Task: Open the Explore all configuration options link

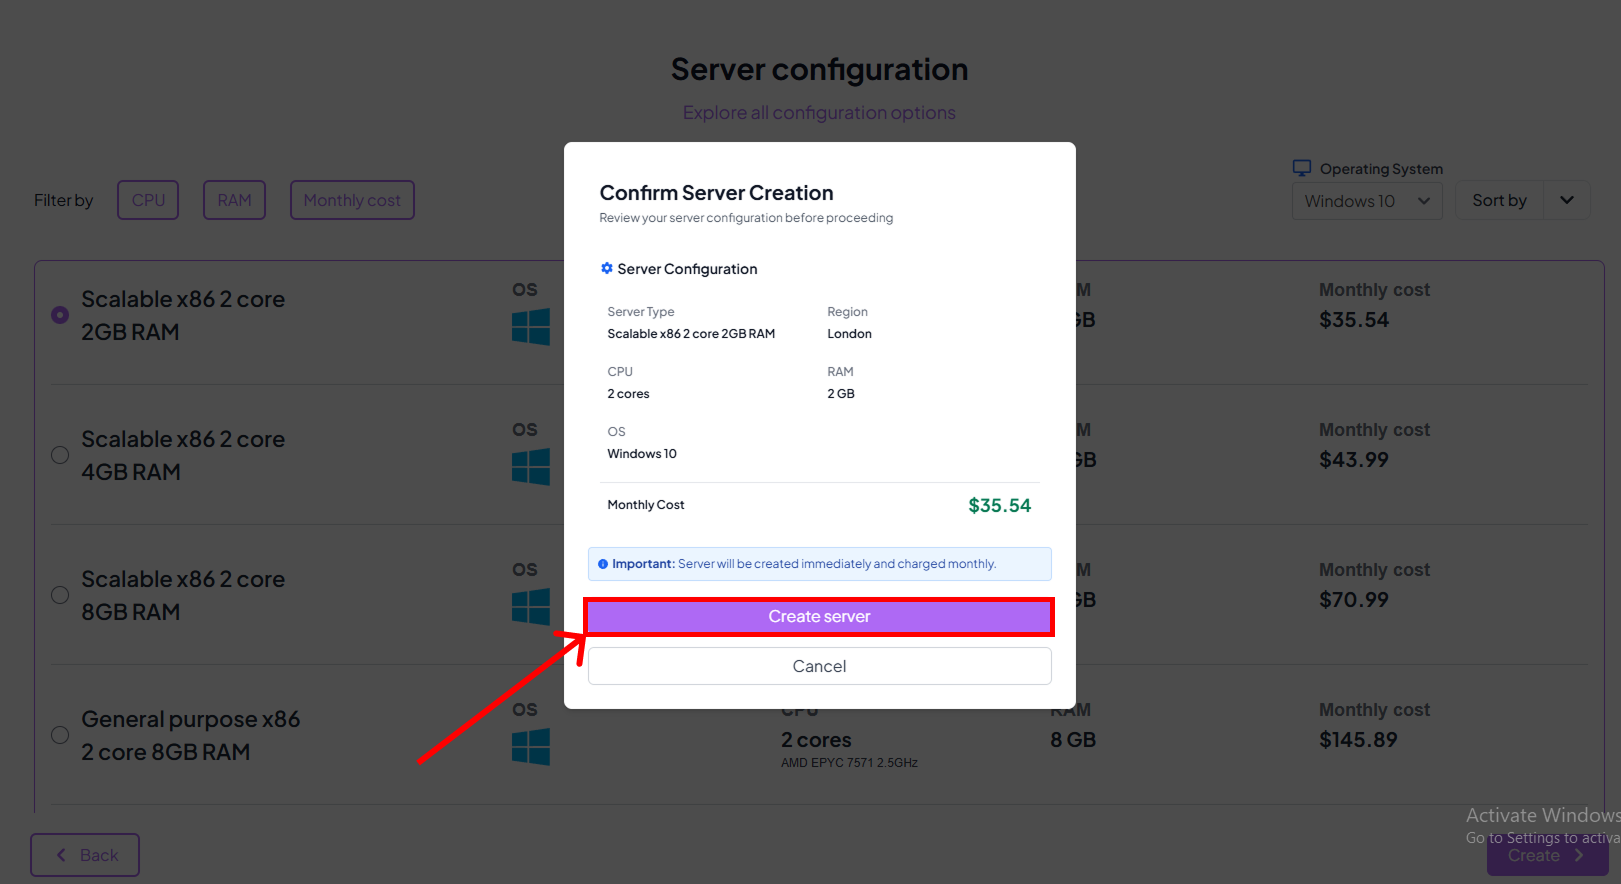Action: pos(819,112)
